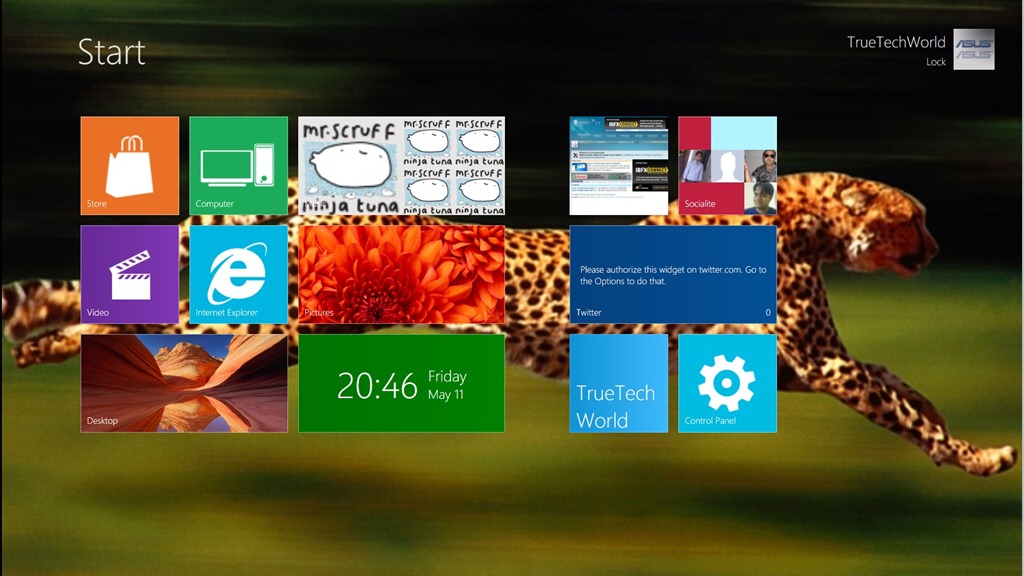Open the TrueTech World tile
Screen dimensions: 1024x576
point(618,383)
